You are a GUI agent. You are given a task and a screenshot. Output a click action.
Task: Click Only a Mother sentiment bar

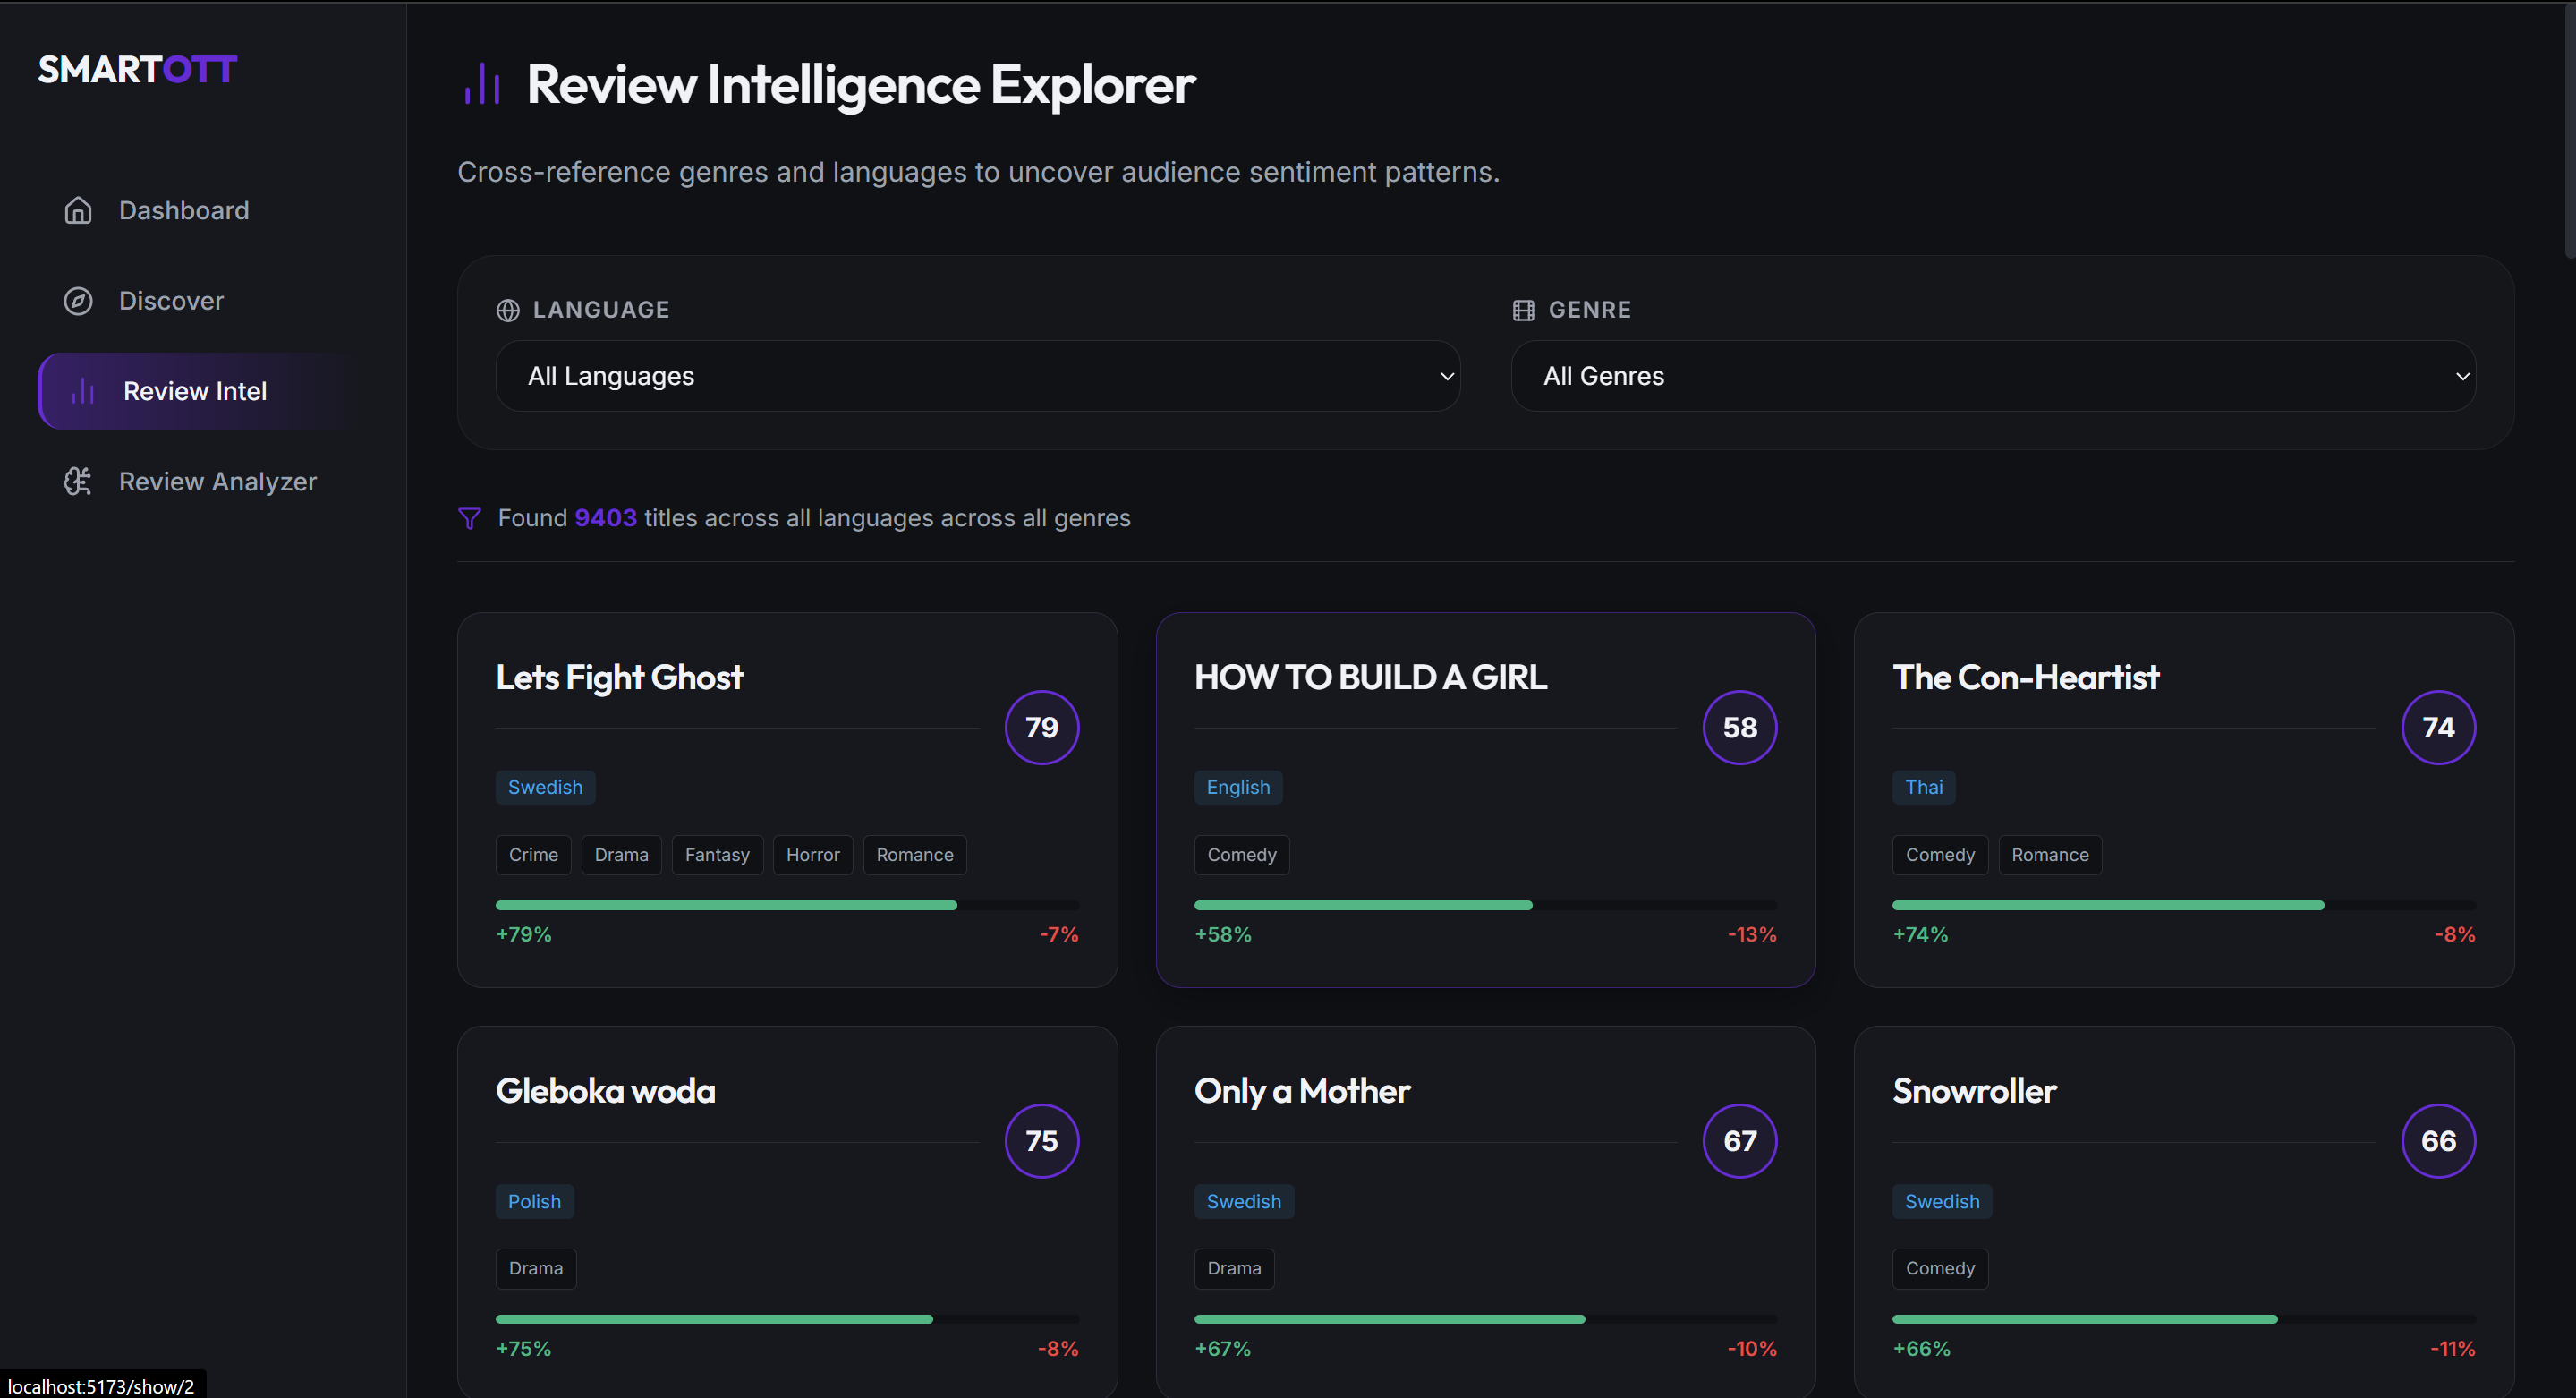(x=1485, y=1319)
